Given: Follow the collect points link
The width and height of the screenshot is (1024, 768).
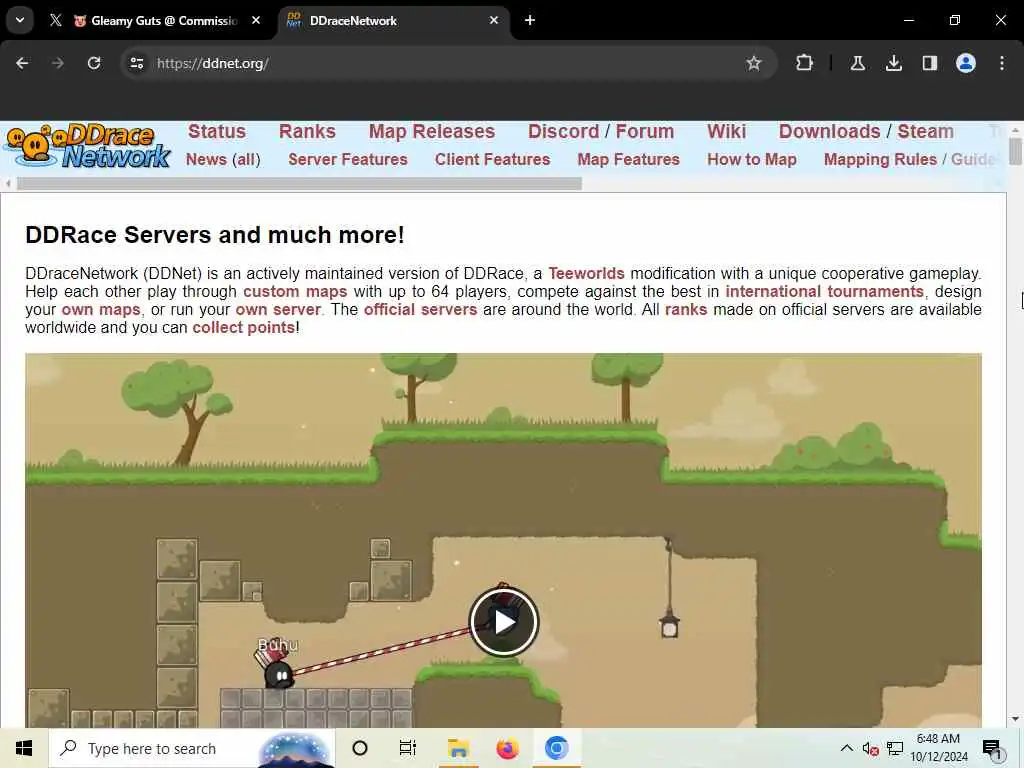Looking at the screenshot, I should (x=244, y=327).
